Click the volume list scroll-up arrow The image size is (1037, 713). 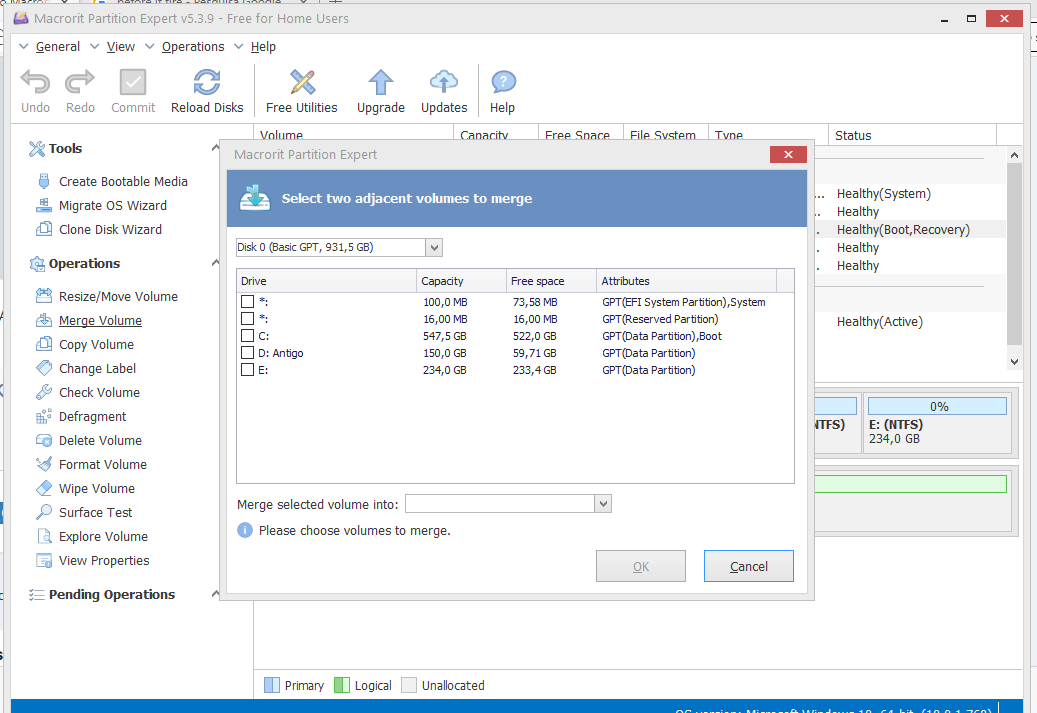(1015, 155)
